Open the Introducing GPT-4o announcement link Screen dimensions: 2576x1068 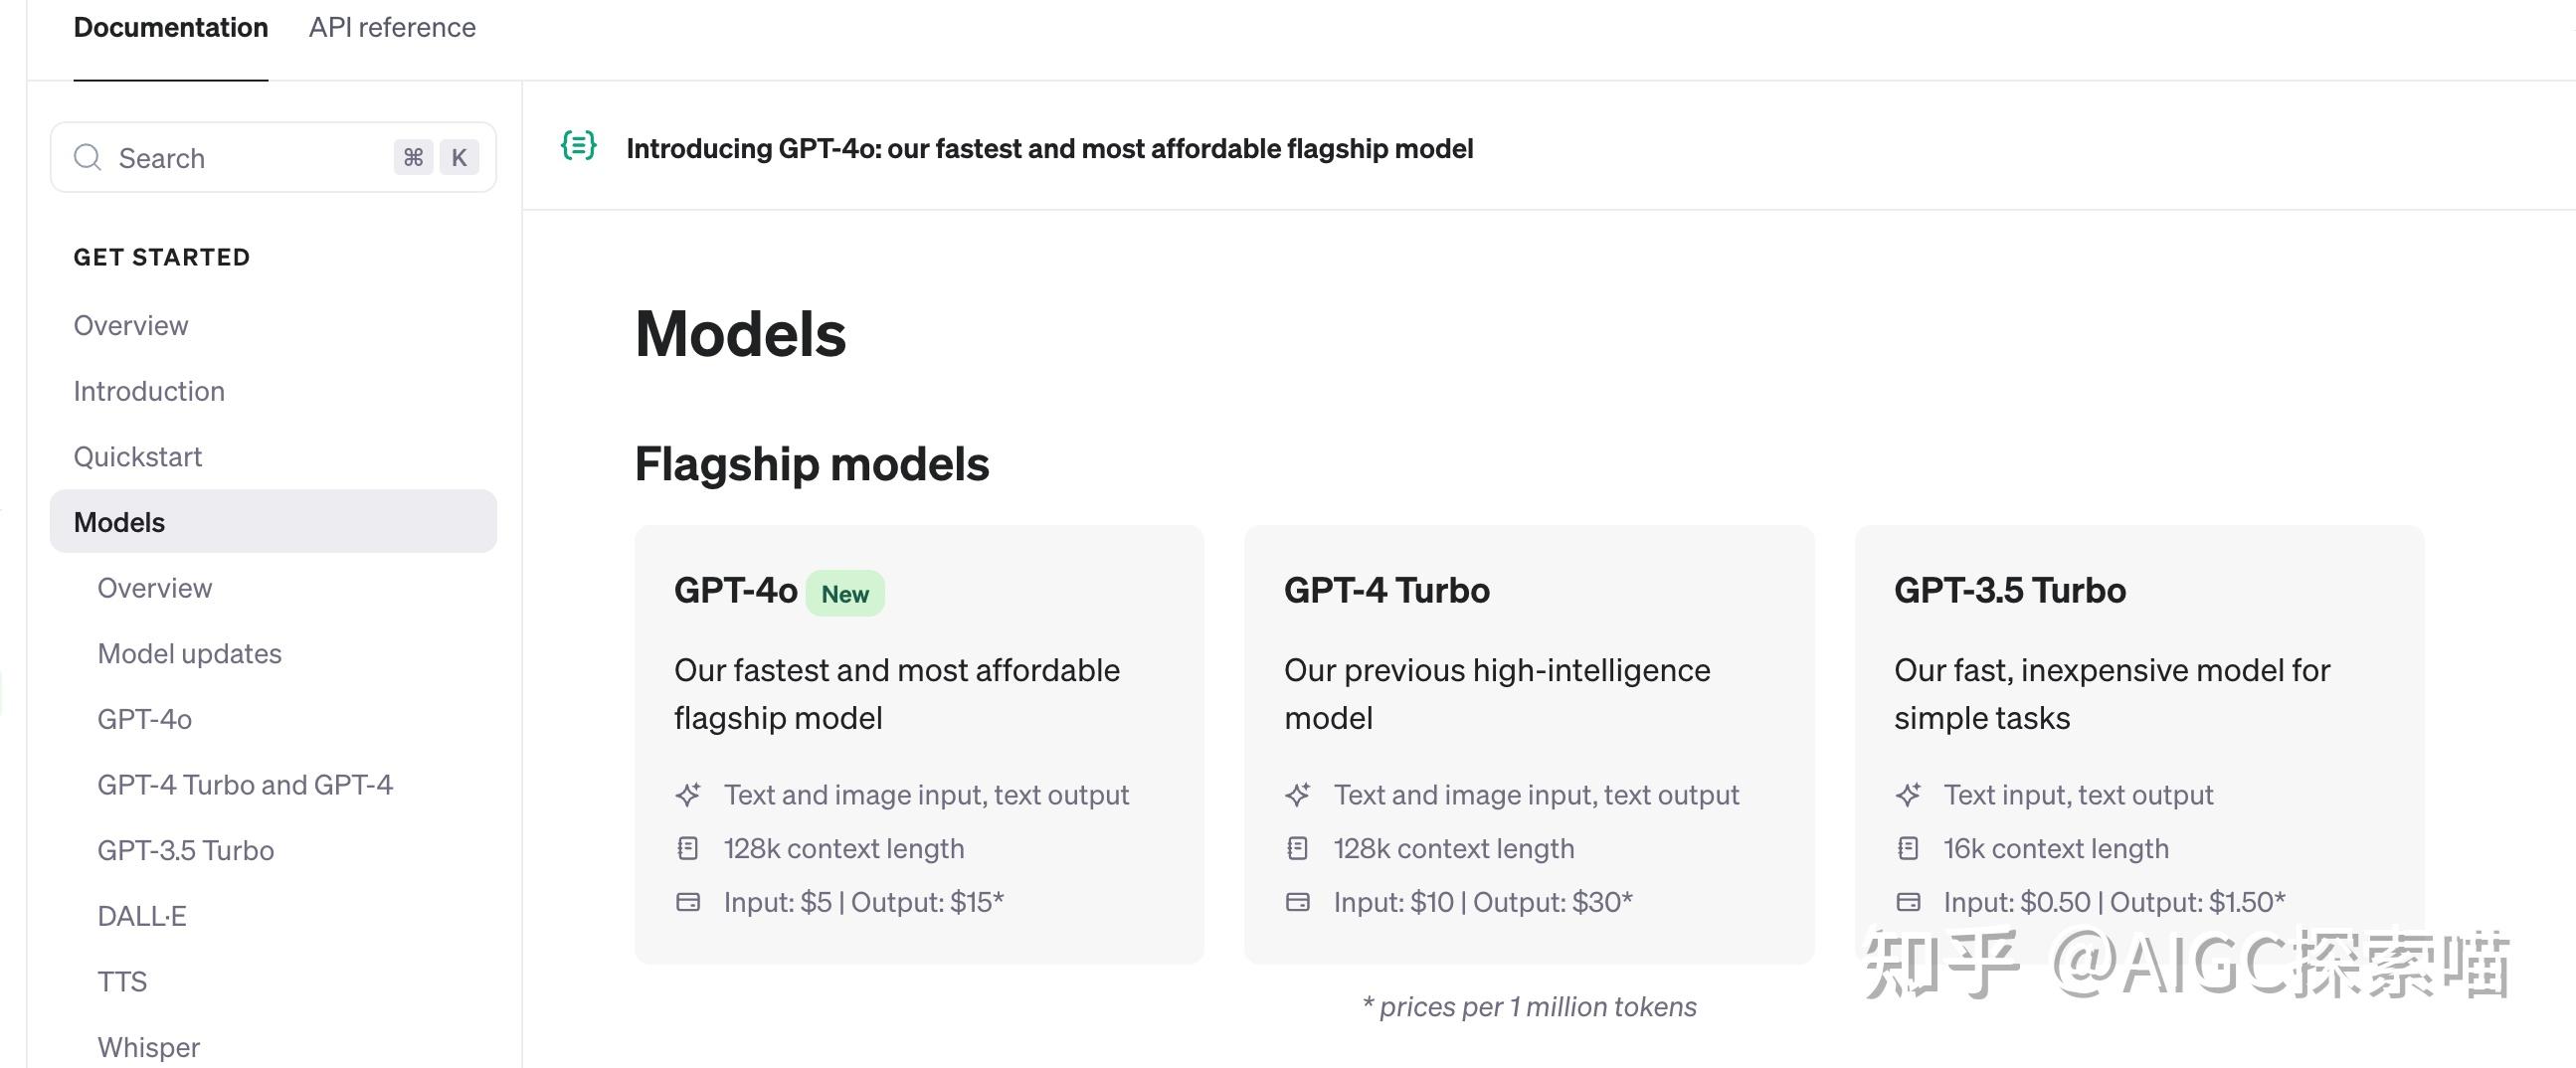pyautogui.click(x=1049, y=148)
